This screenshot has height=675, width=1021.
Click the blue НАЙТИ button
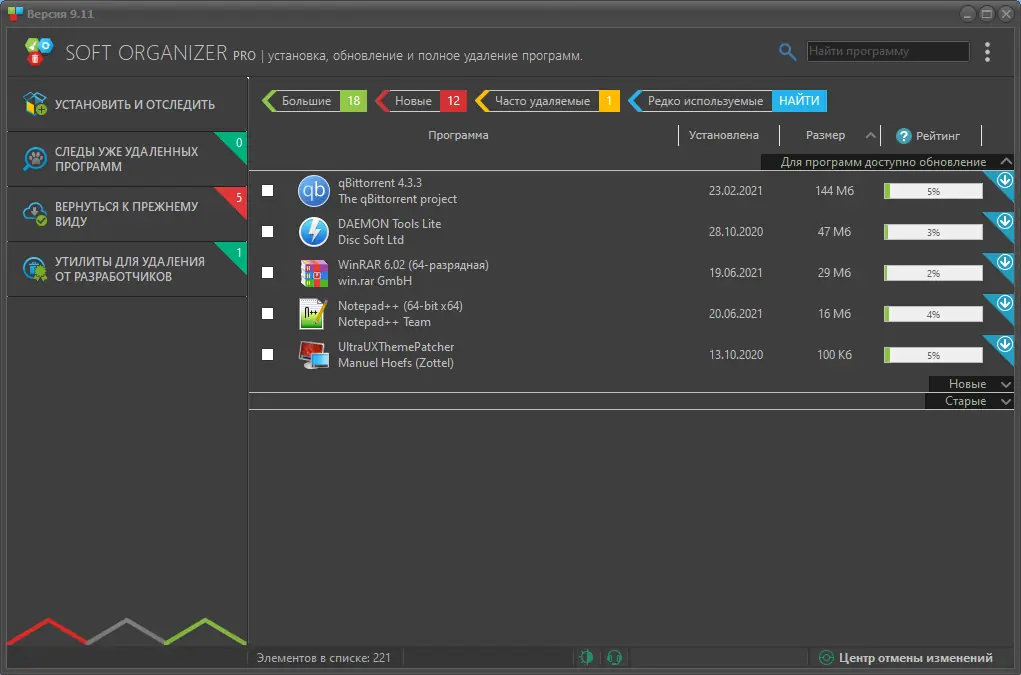click(x=799, y=101)
